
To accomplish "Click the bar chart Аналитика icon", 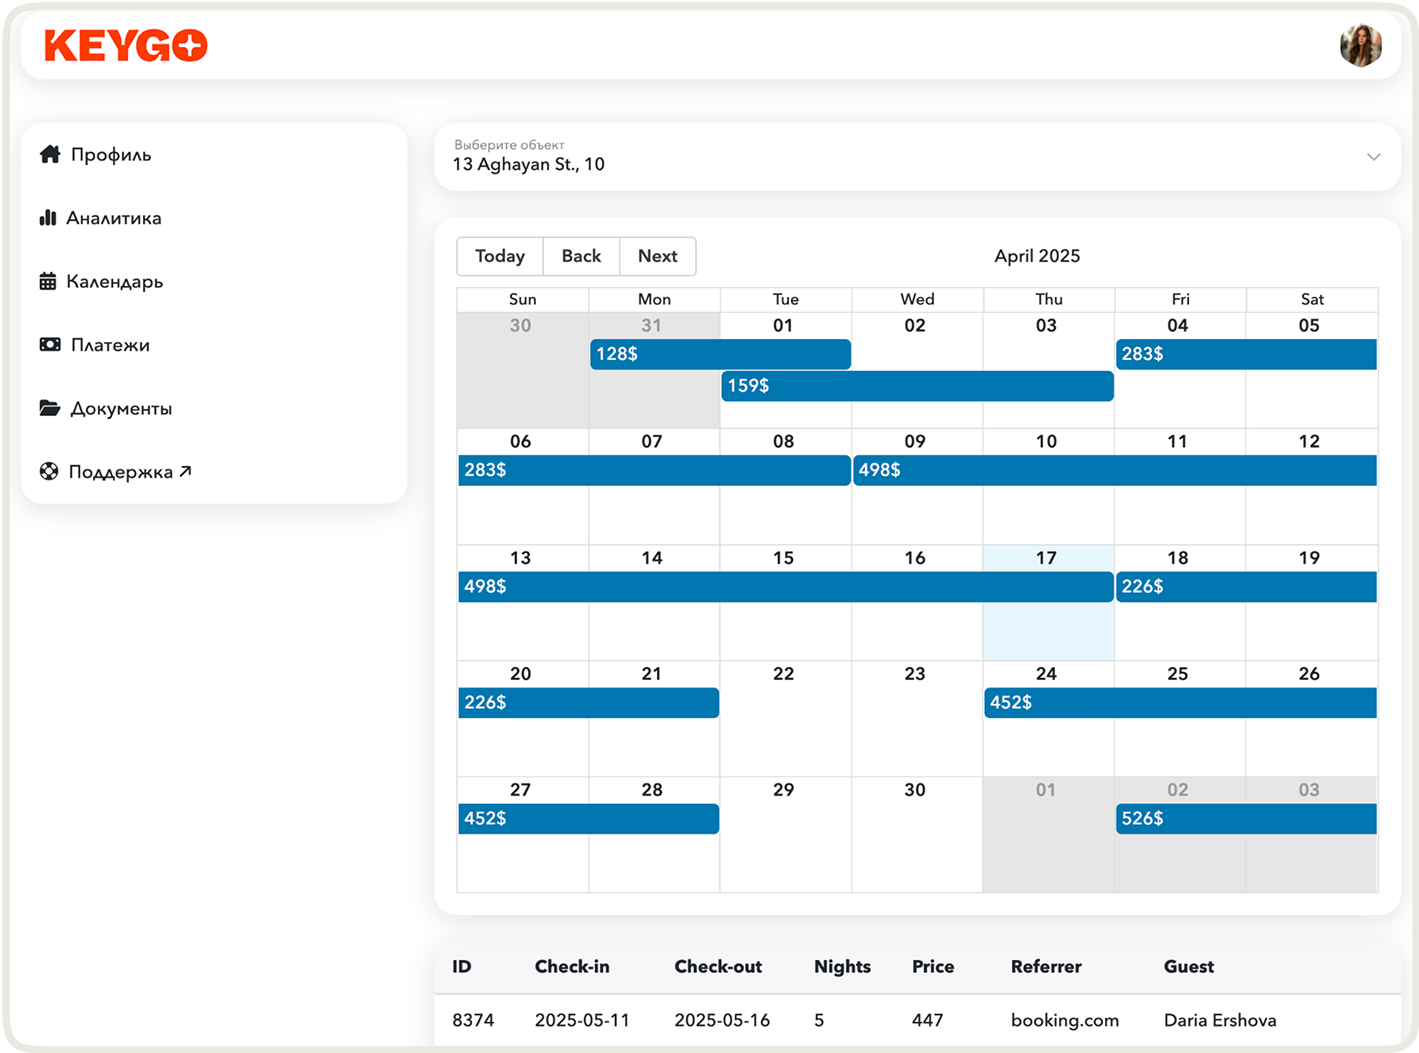I will pyautogui.click(x=47, y=218).
